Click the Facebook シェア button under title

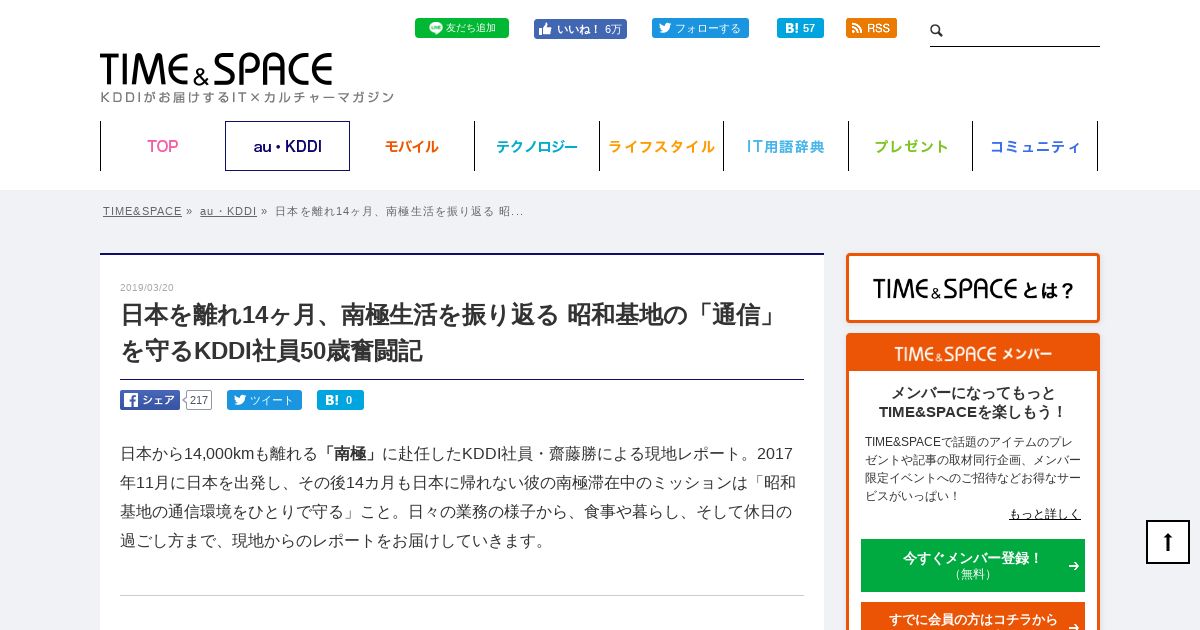click(150, 400)
